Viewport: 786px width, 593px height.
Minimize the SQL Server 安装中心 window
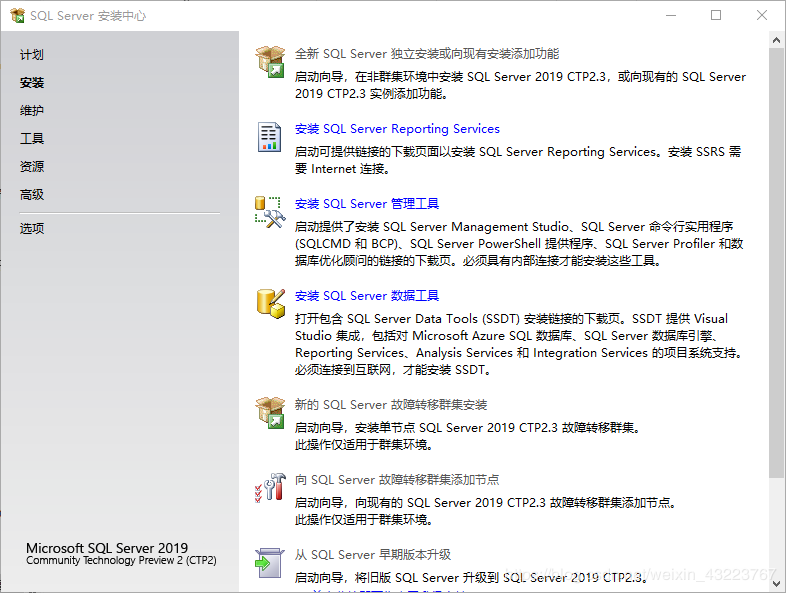(x=671, y=16)
